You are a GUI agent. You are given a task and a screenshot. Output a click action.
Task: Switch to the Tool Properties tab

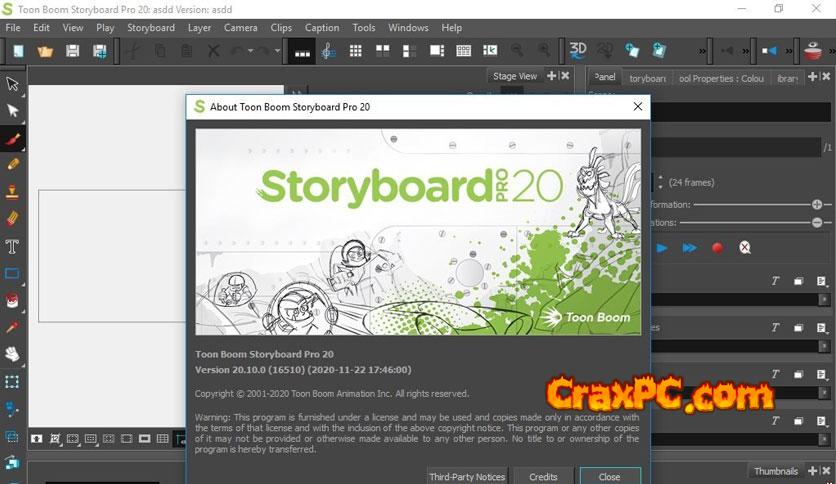(720, 78)
